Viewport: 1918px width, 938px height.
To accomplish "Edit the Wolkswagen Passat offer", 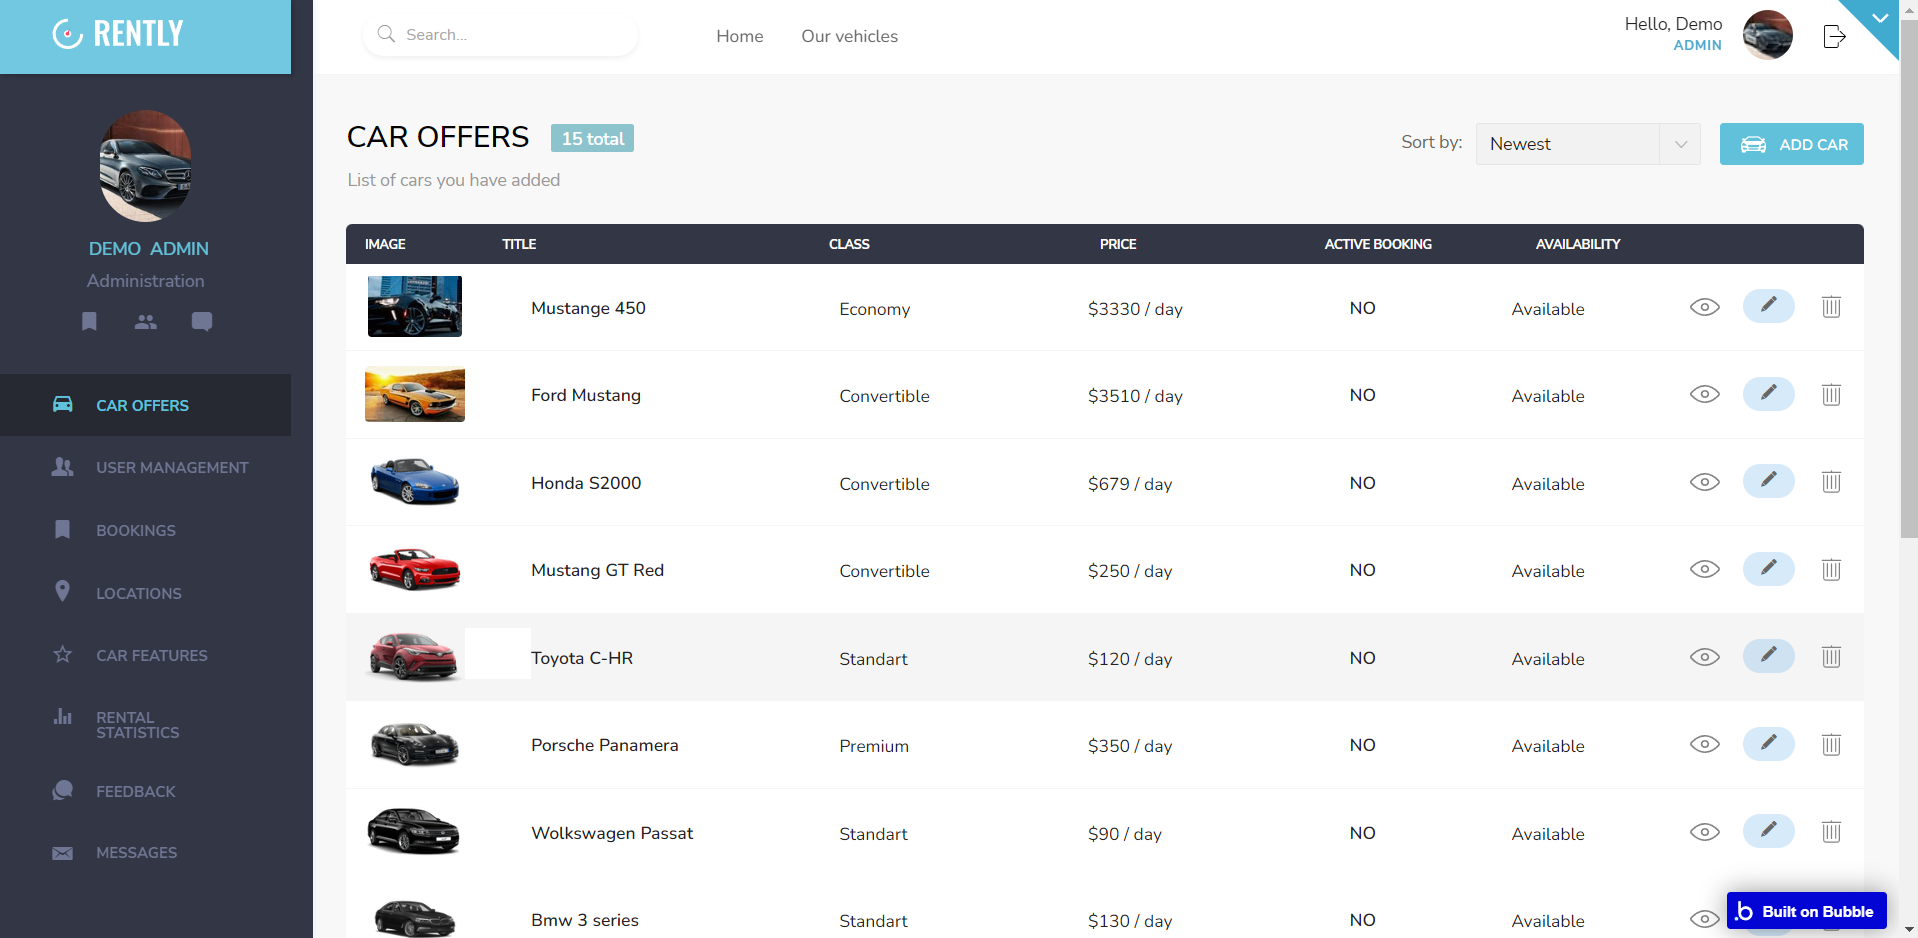I will tap(1768, 831).
